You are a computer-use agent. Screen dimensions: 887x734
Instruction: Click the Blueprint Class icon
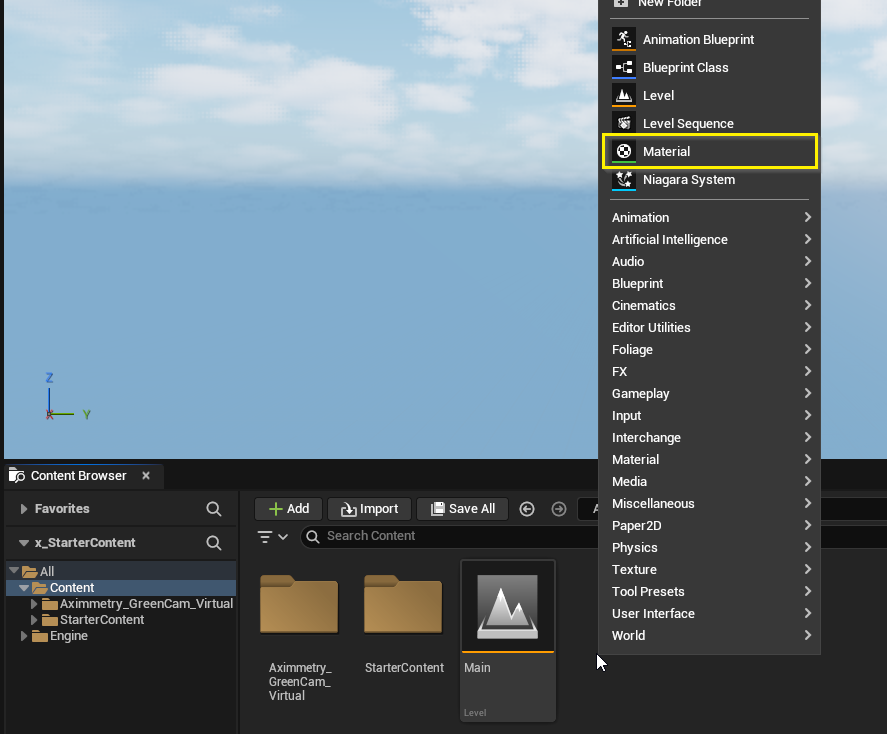624,67
